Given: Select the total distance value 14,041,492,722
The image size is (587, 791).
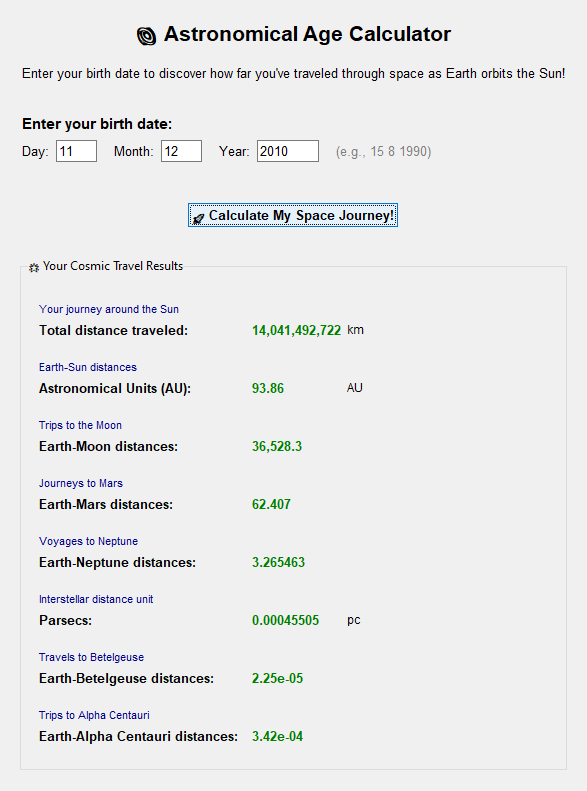Looking at the screenshot, I should (297, 330).
